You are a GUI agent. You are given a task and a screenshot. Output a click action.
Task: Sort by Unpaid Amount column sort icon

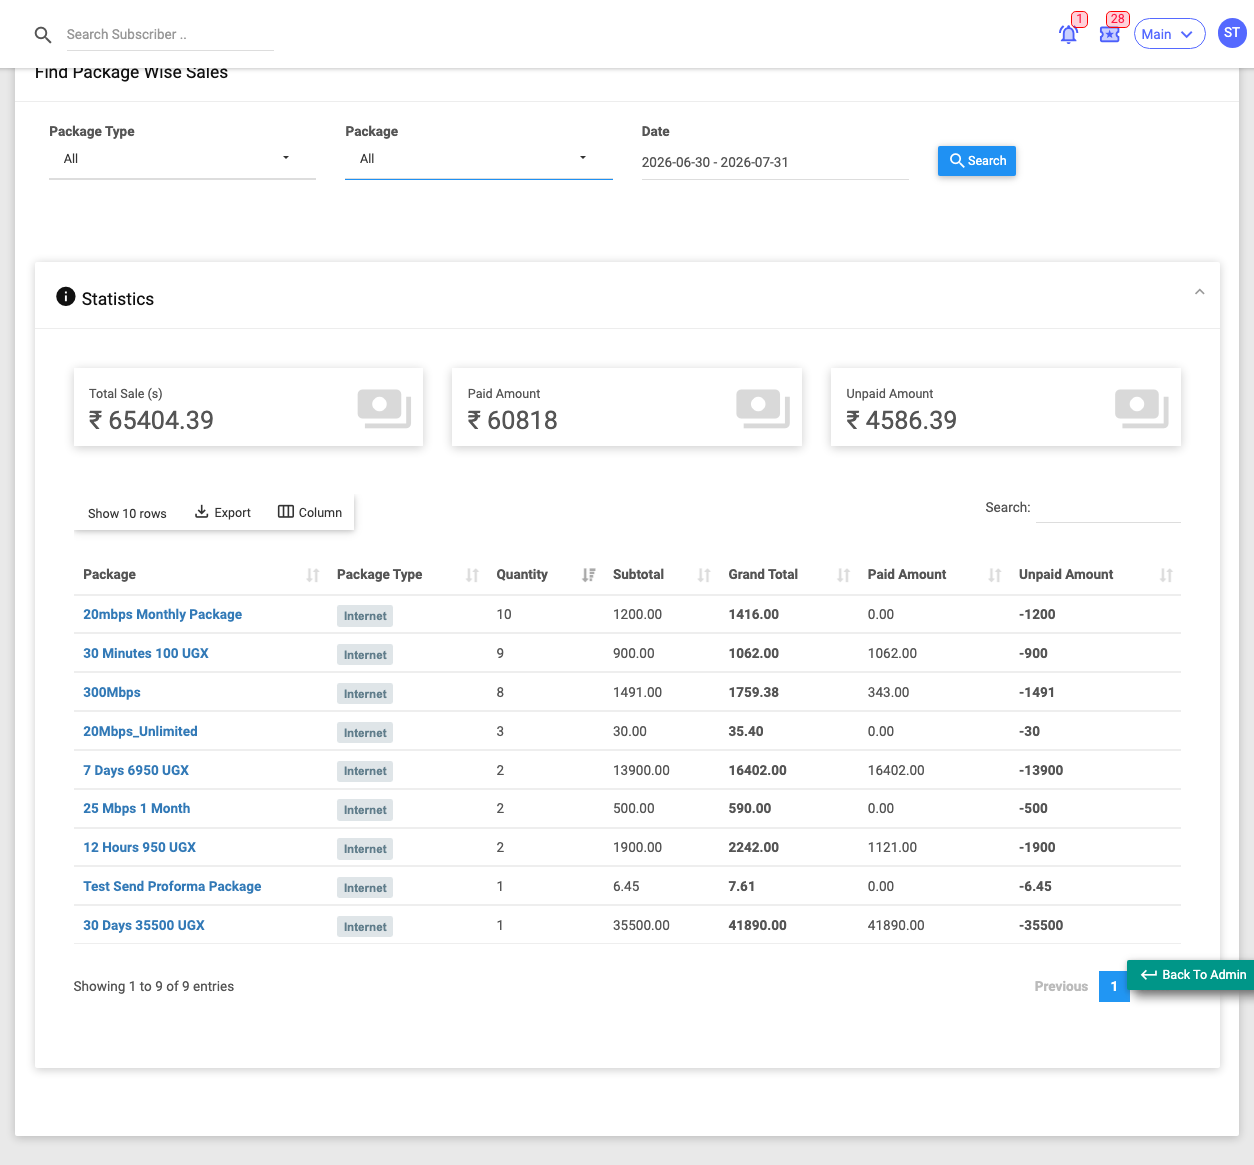1166,575
